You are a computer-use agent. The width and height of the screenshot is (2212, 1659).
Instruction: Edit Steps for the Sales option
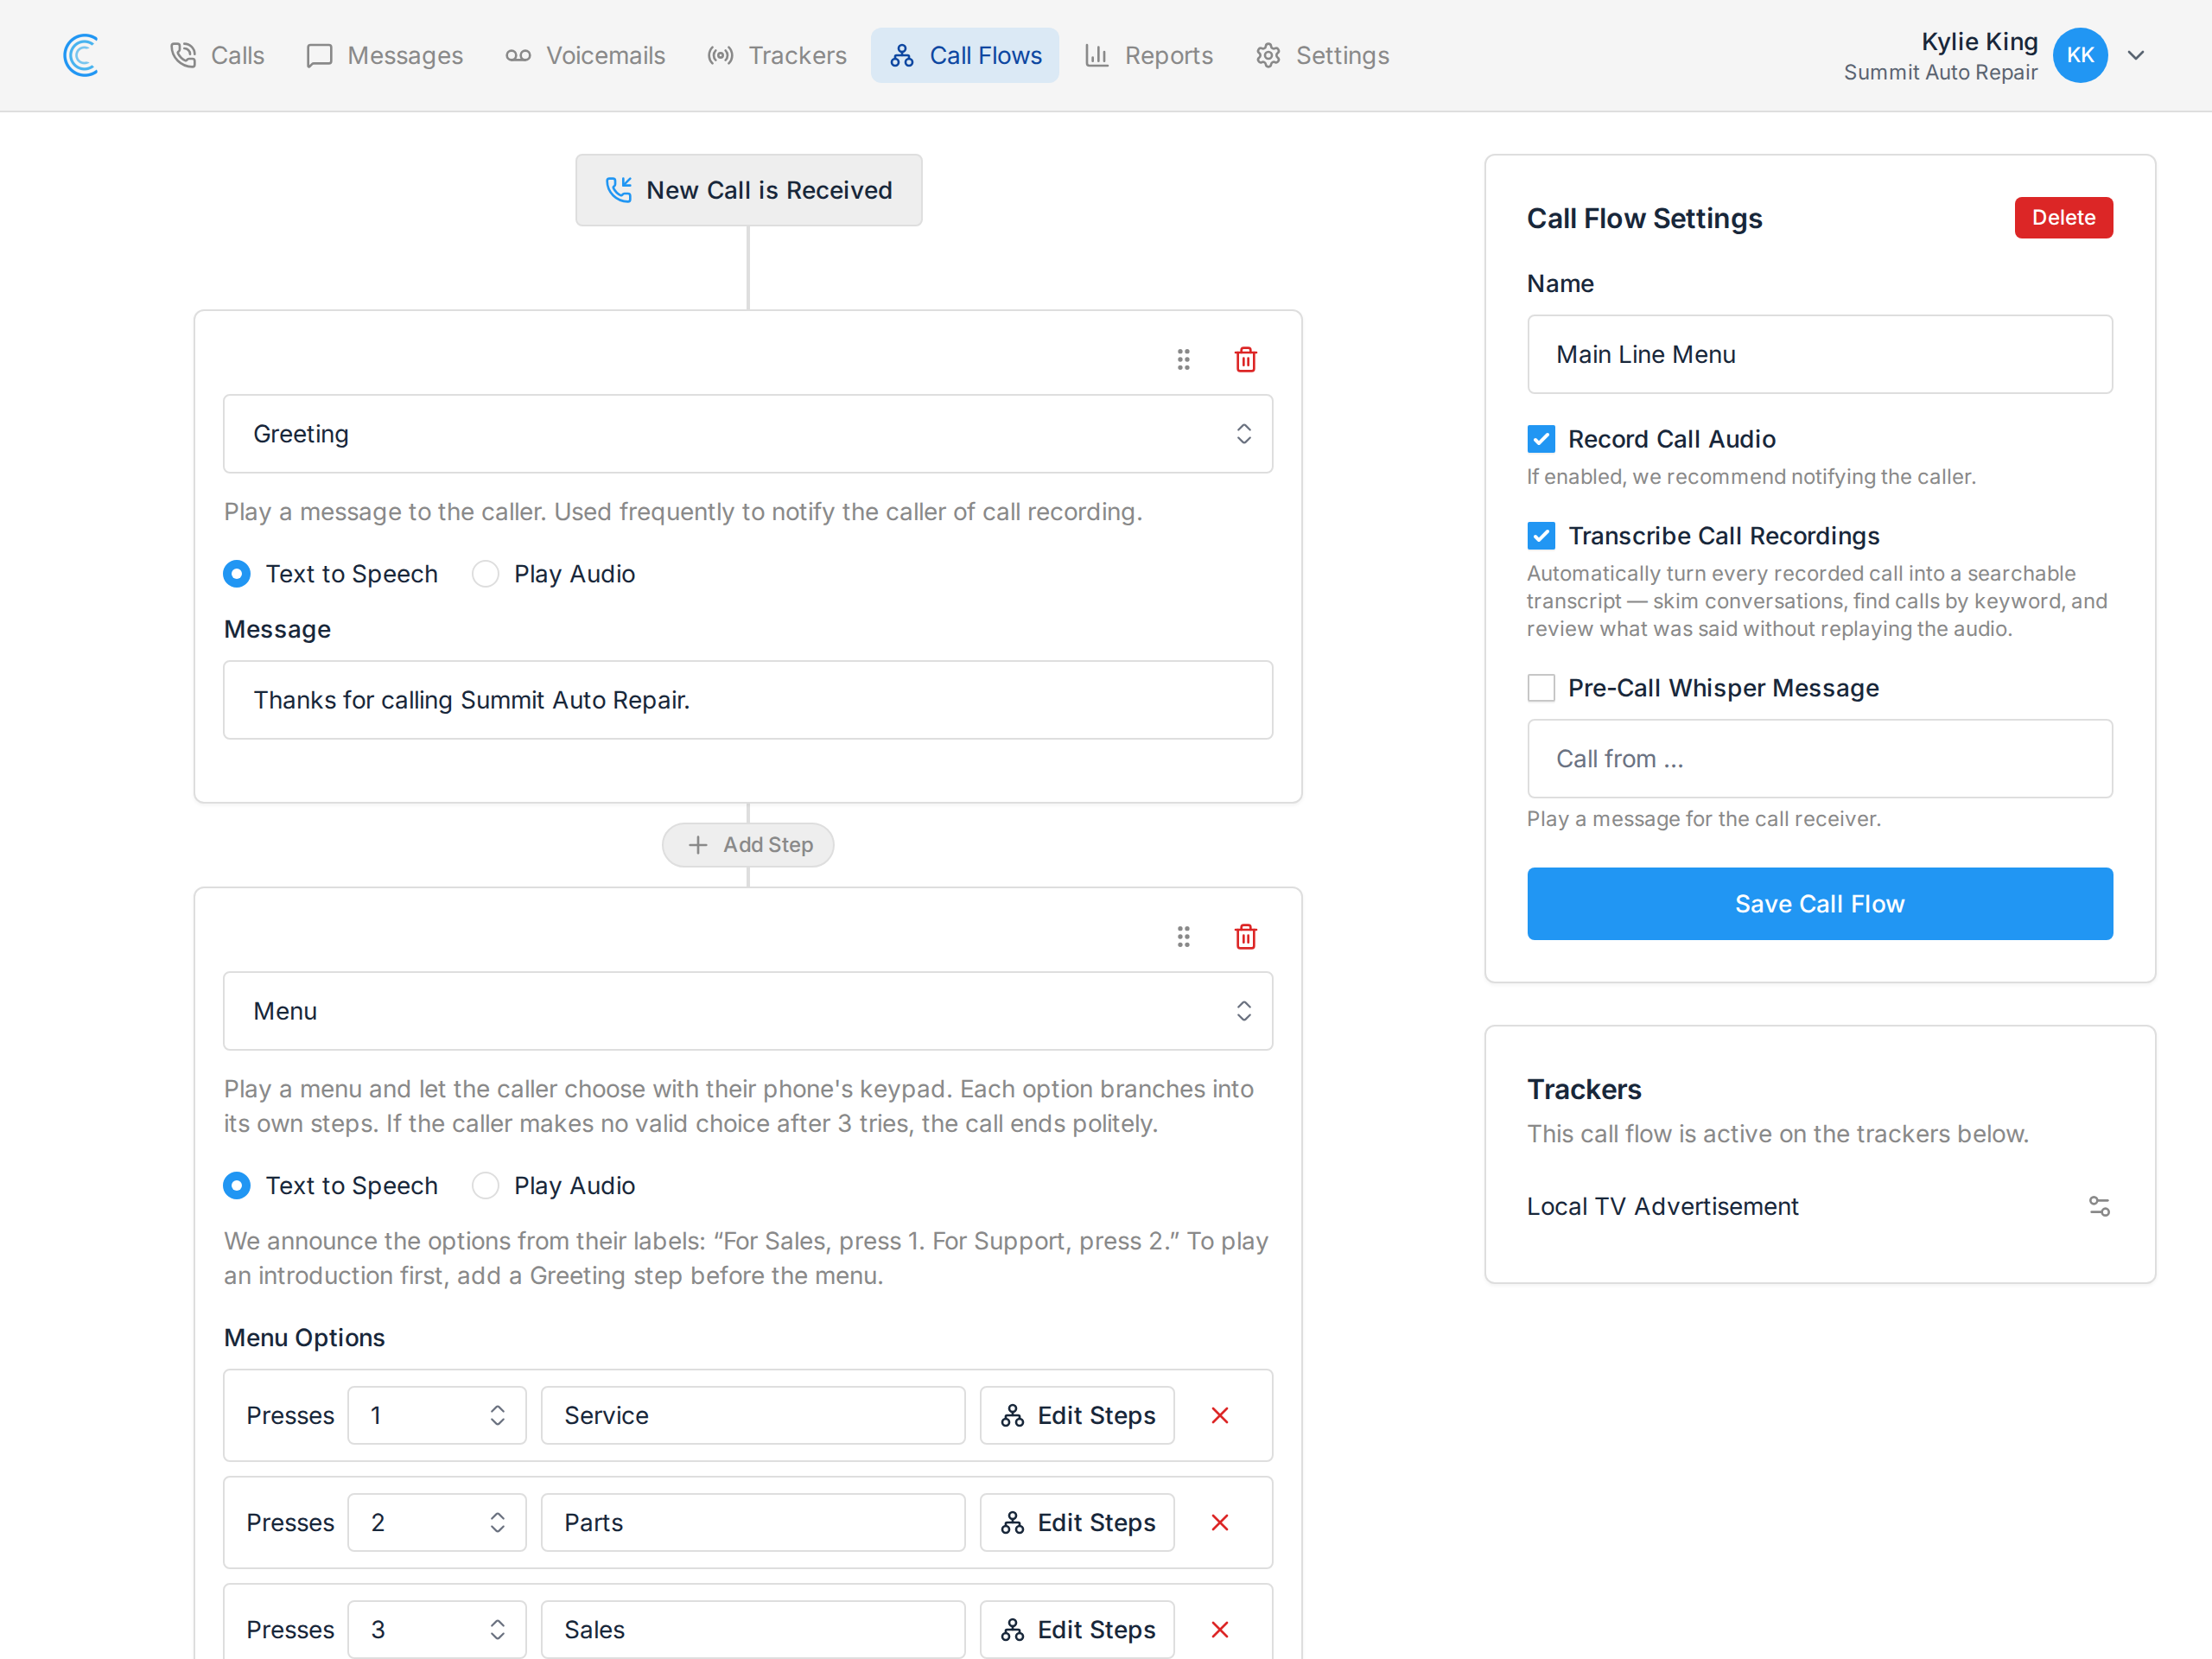[1077, 1629]
